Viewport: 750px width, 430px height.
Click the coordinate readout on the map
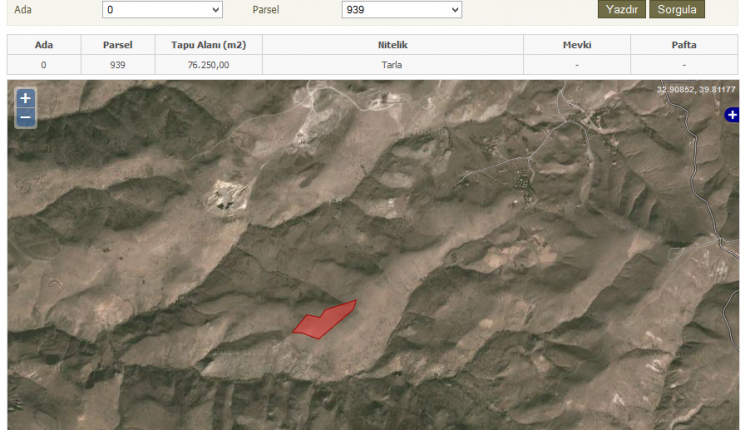click(695, 90)
